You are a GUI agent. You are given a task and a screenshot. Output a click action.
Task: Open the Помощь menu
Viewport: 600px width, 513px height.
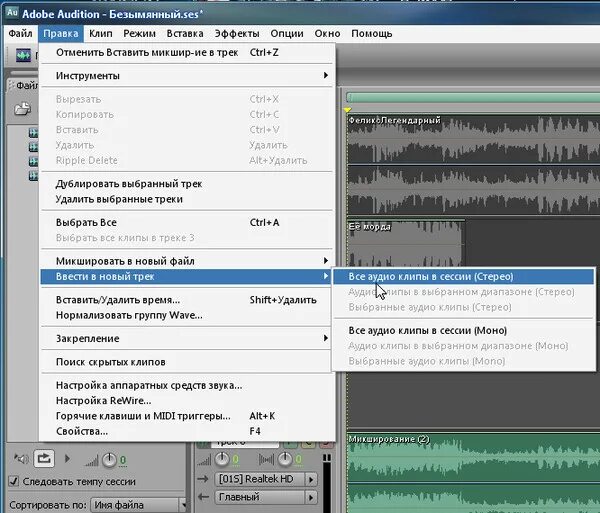click(x=372, y=34)
